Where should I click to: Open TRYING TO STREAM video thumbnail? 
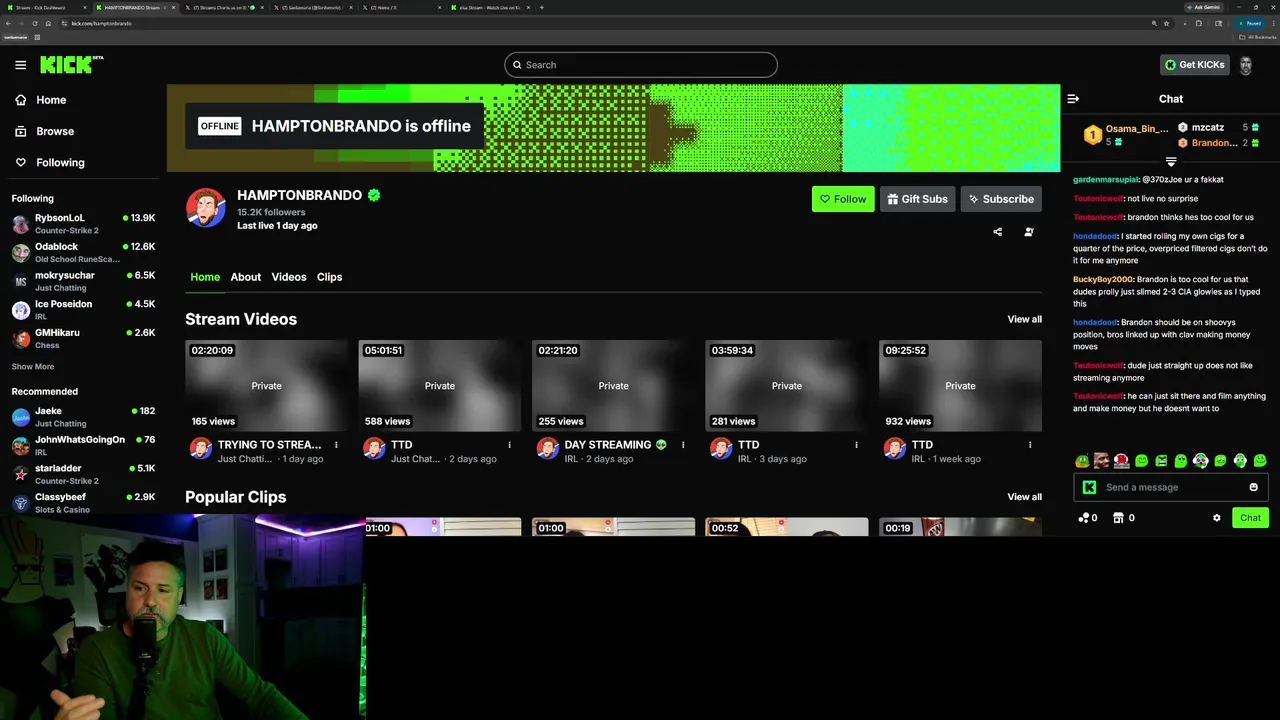(x=267, y=386)
